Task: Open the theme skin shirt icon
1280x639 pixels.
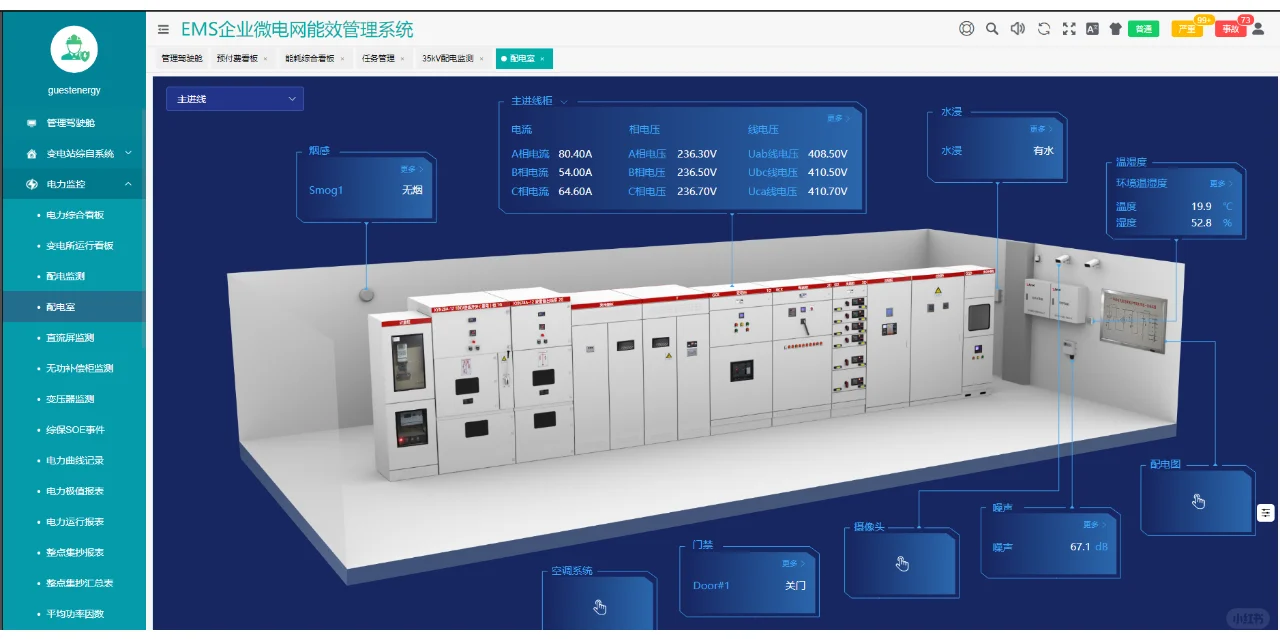Action: tap(1116, 29)
